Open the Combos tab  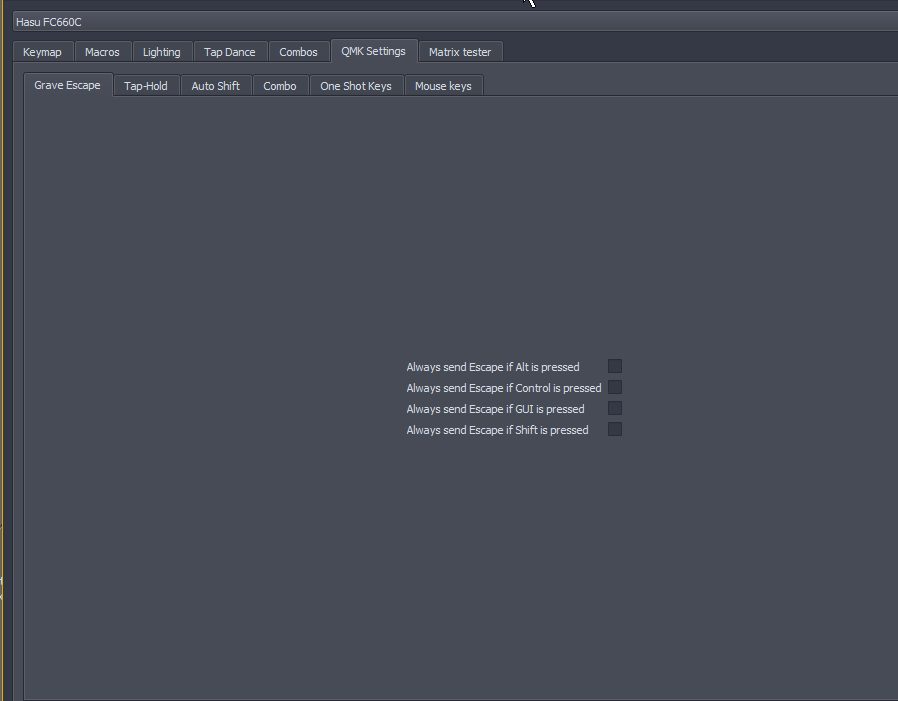point(298,52)
